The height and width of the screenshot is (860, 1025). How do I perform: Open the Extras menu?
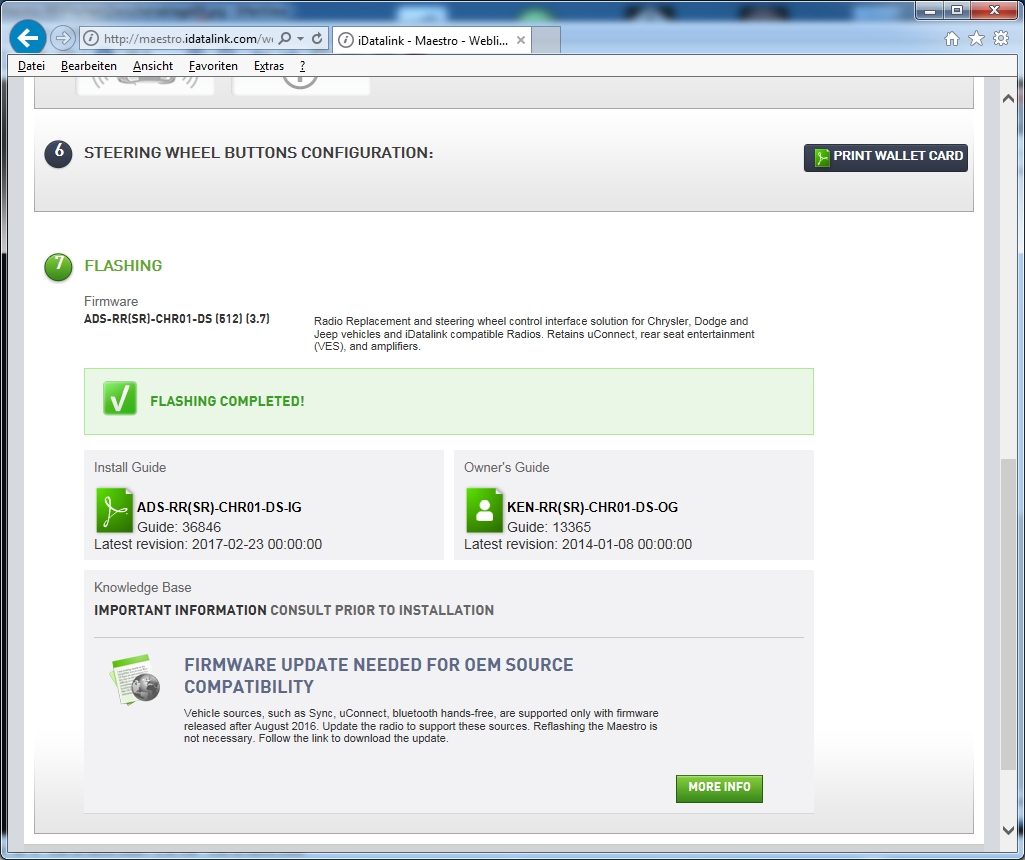(269, 66)
